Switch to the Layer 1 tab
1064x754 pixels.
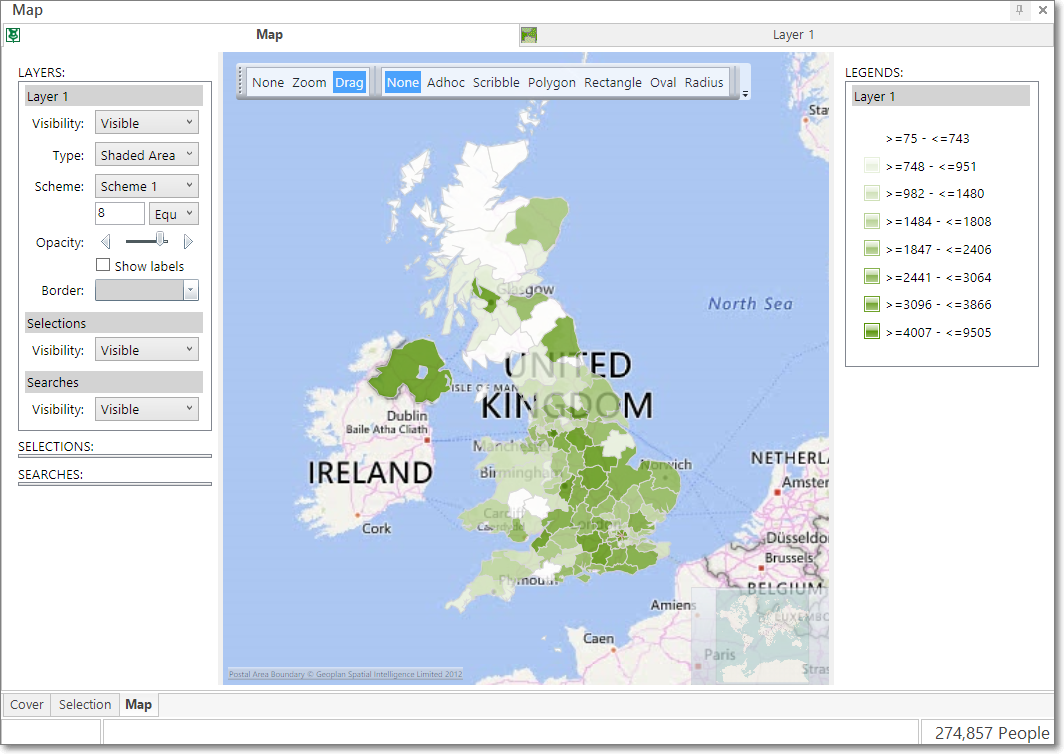[793, 34]
